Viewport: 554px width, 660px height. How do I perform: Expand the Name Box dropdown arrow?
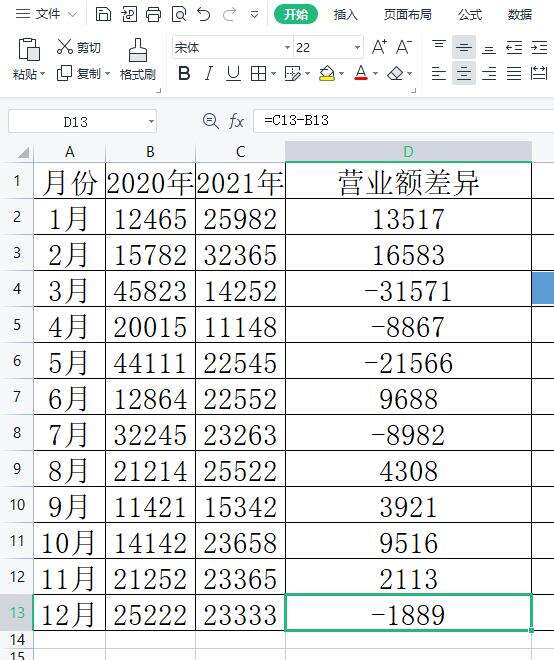[x=151, y=122]
